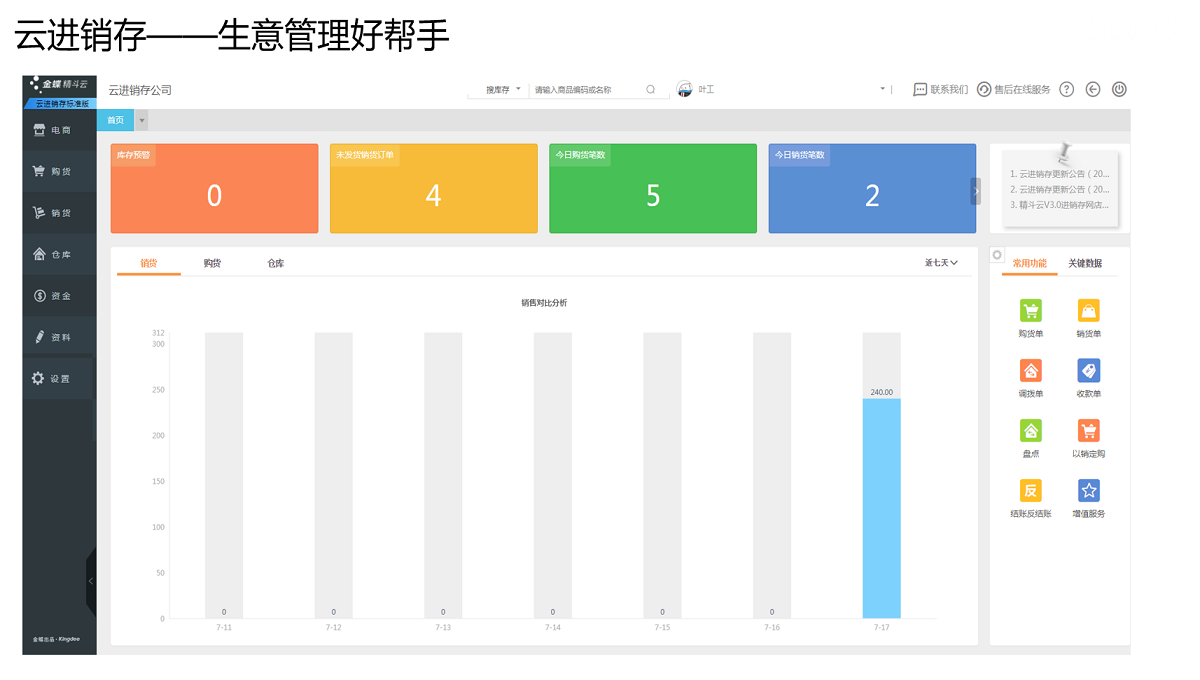
Task: Click the power logout icon
Action: coord(1119,89)
